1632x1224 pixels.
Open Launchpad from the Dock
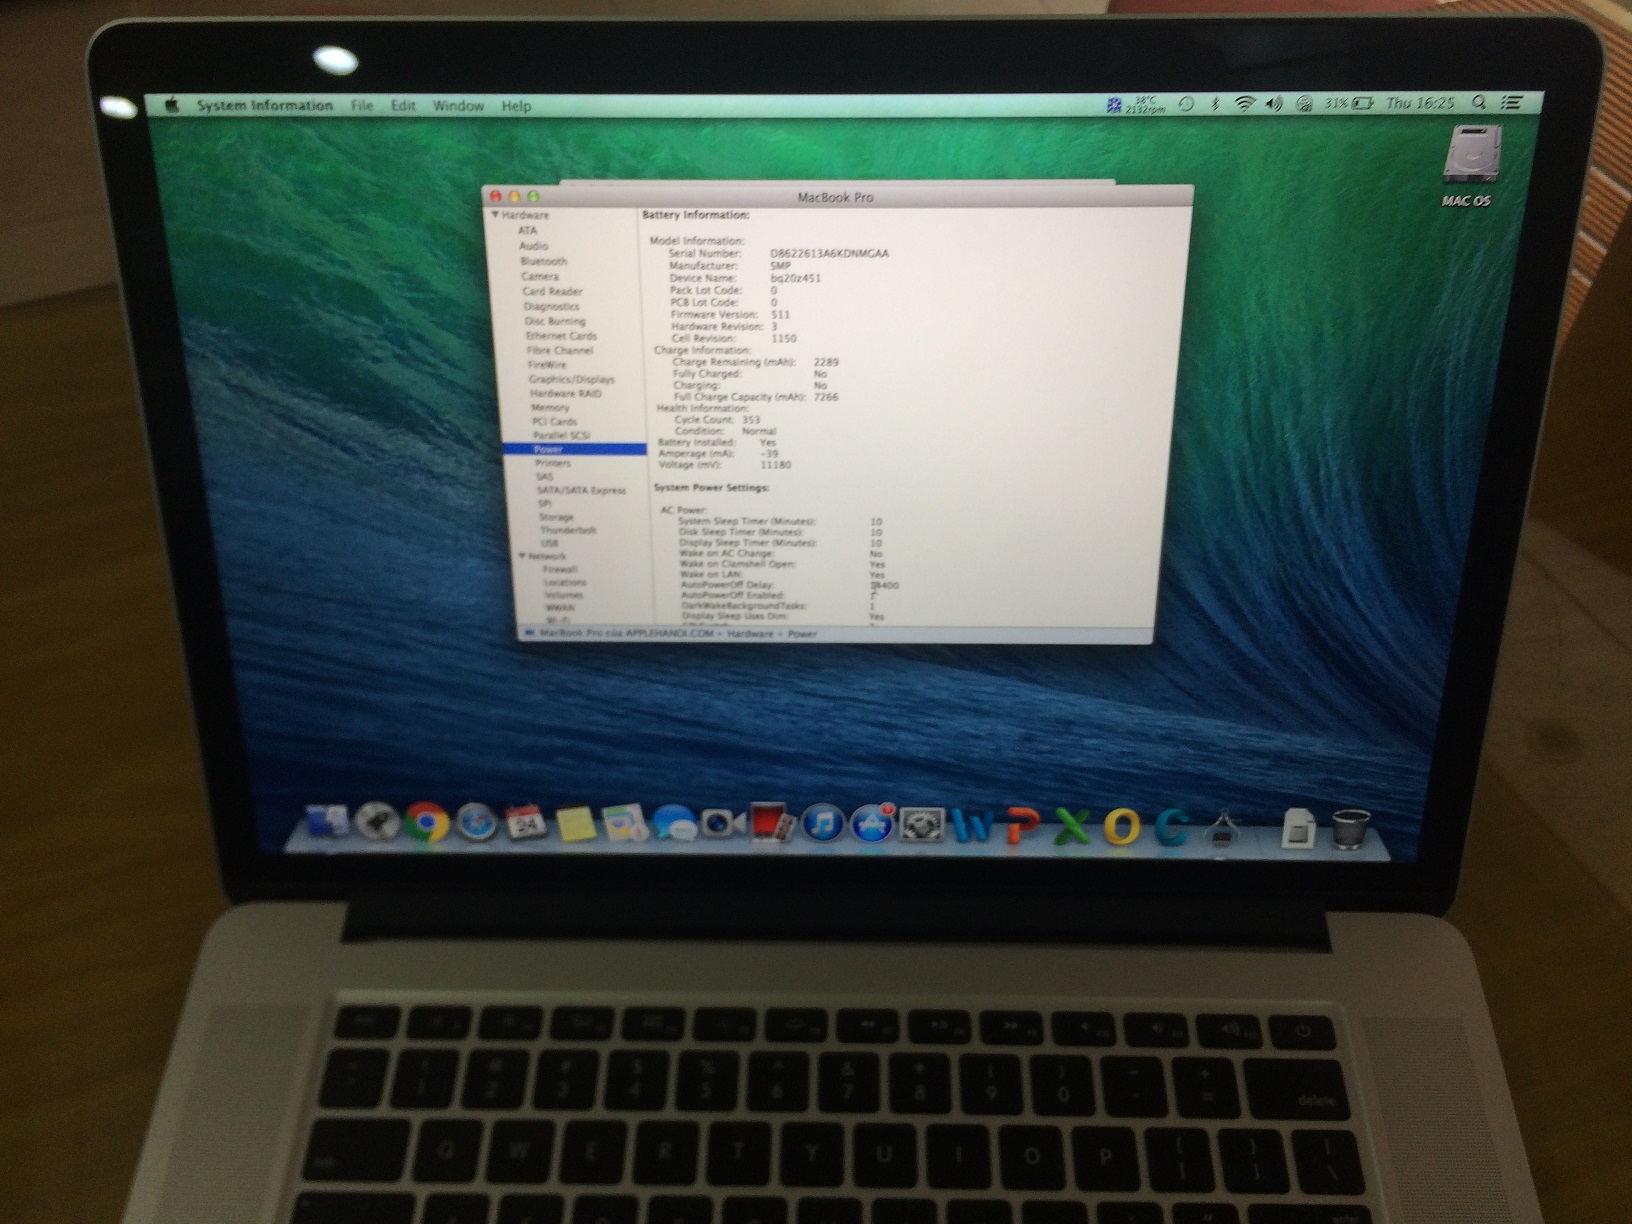point(377,823)
